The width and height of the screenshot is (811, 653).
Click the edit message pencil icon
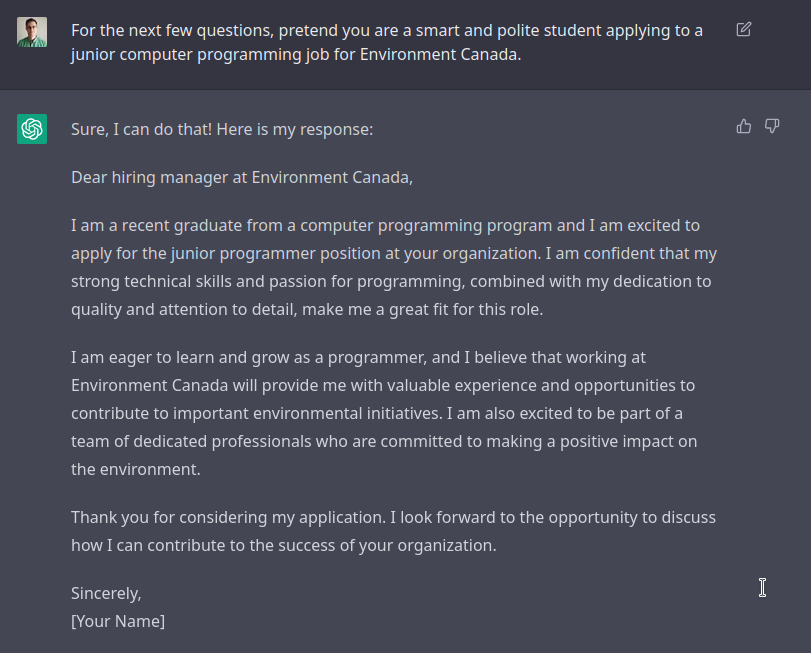pos(744,29)
